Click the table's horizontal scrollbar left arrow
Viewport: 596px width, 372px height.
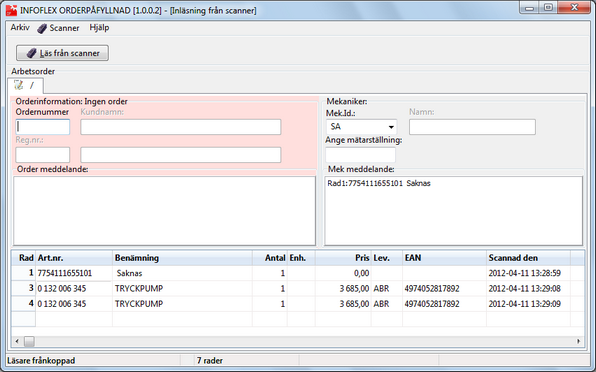pyautogui.click(x=17, y=341)
